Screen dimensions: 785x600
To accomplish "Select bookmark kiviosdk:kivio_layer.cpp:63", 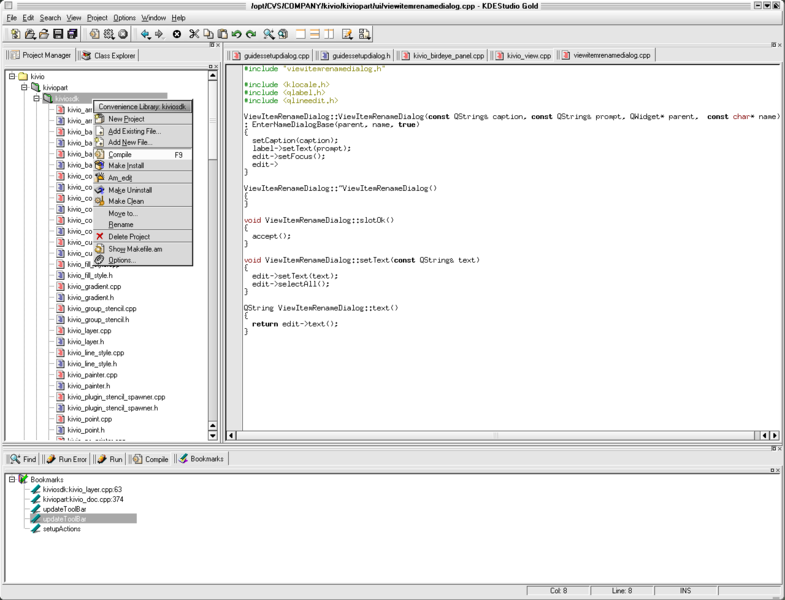I will click(x=82, y=489).
